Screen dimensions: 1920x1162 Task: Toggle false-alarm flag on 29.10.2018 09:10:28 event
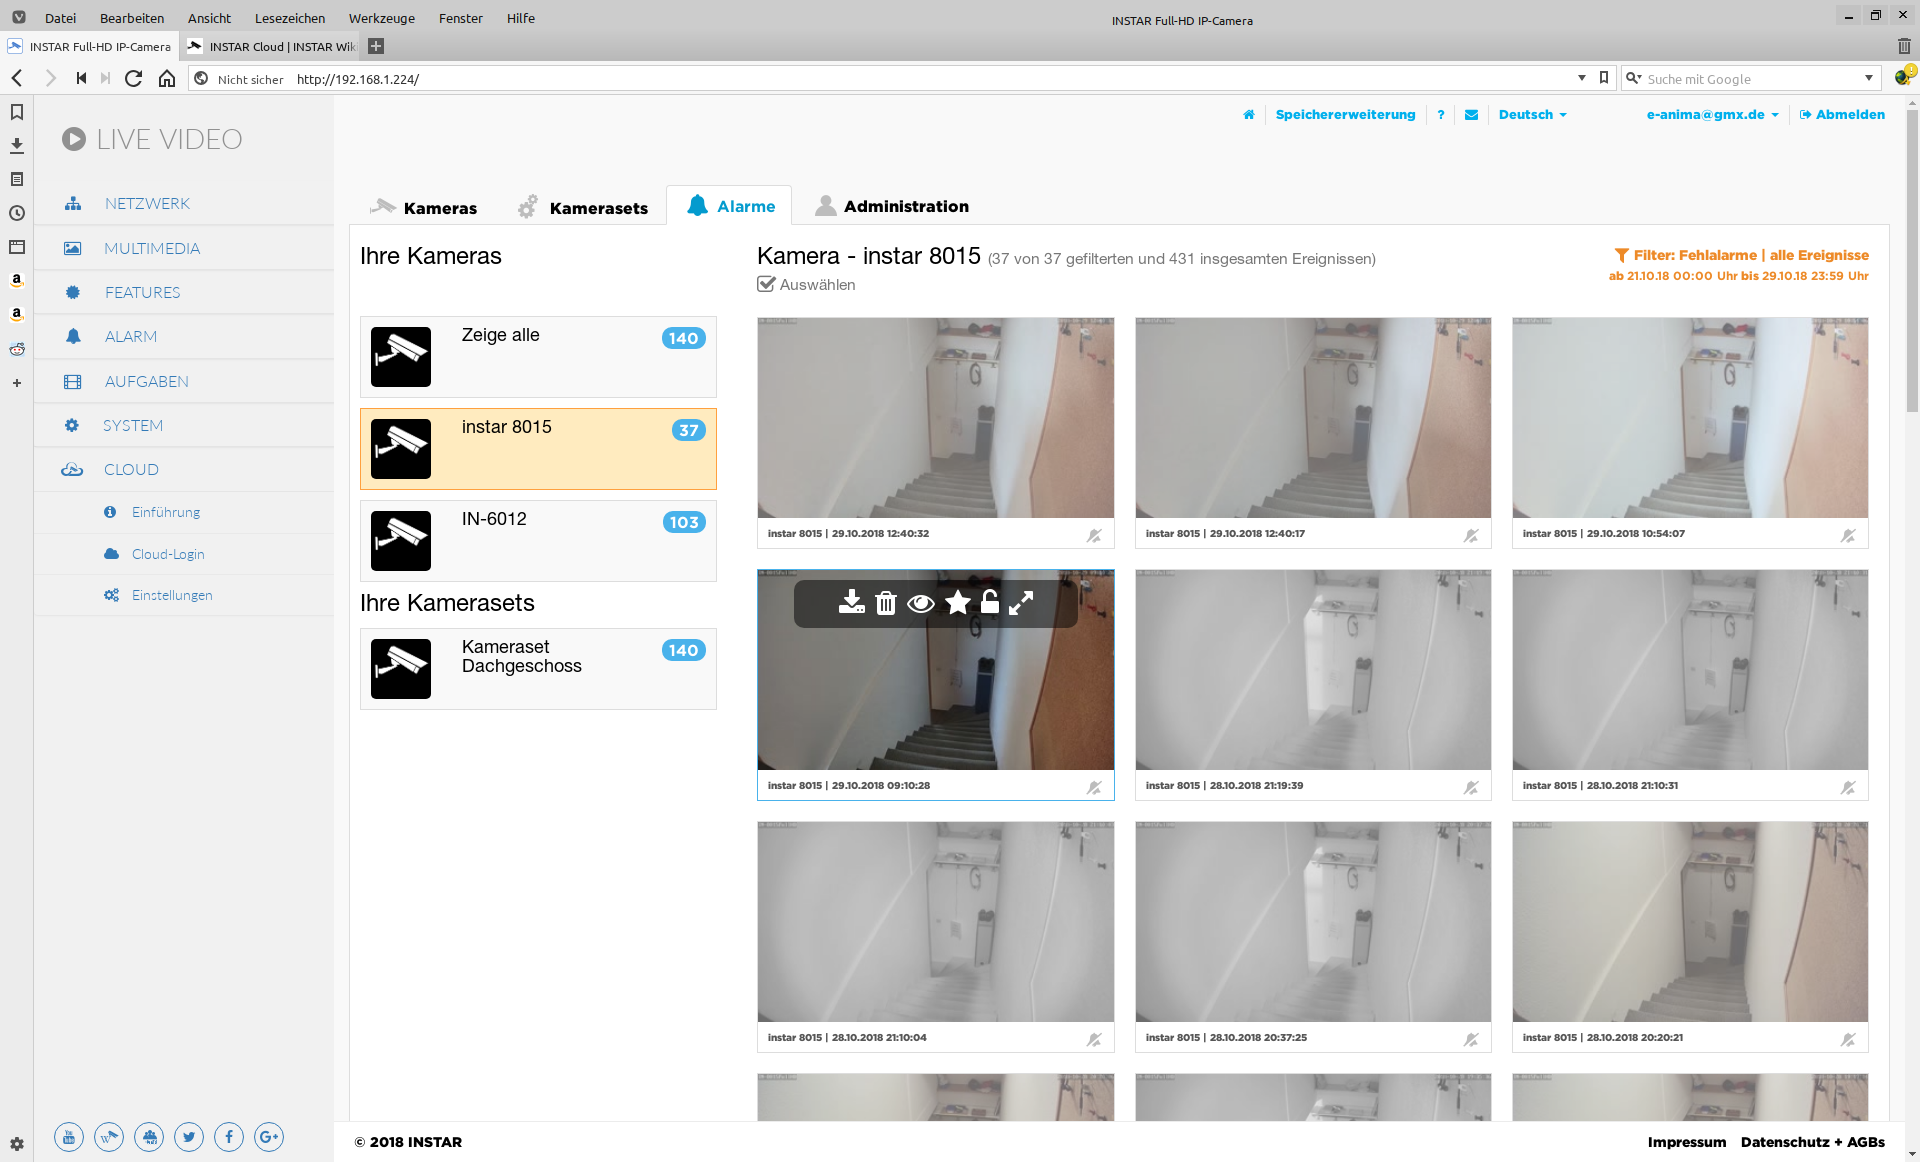(1094, 787)
